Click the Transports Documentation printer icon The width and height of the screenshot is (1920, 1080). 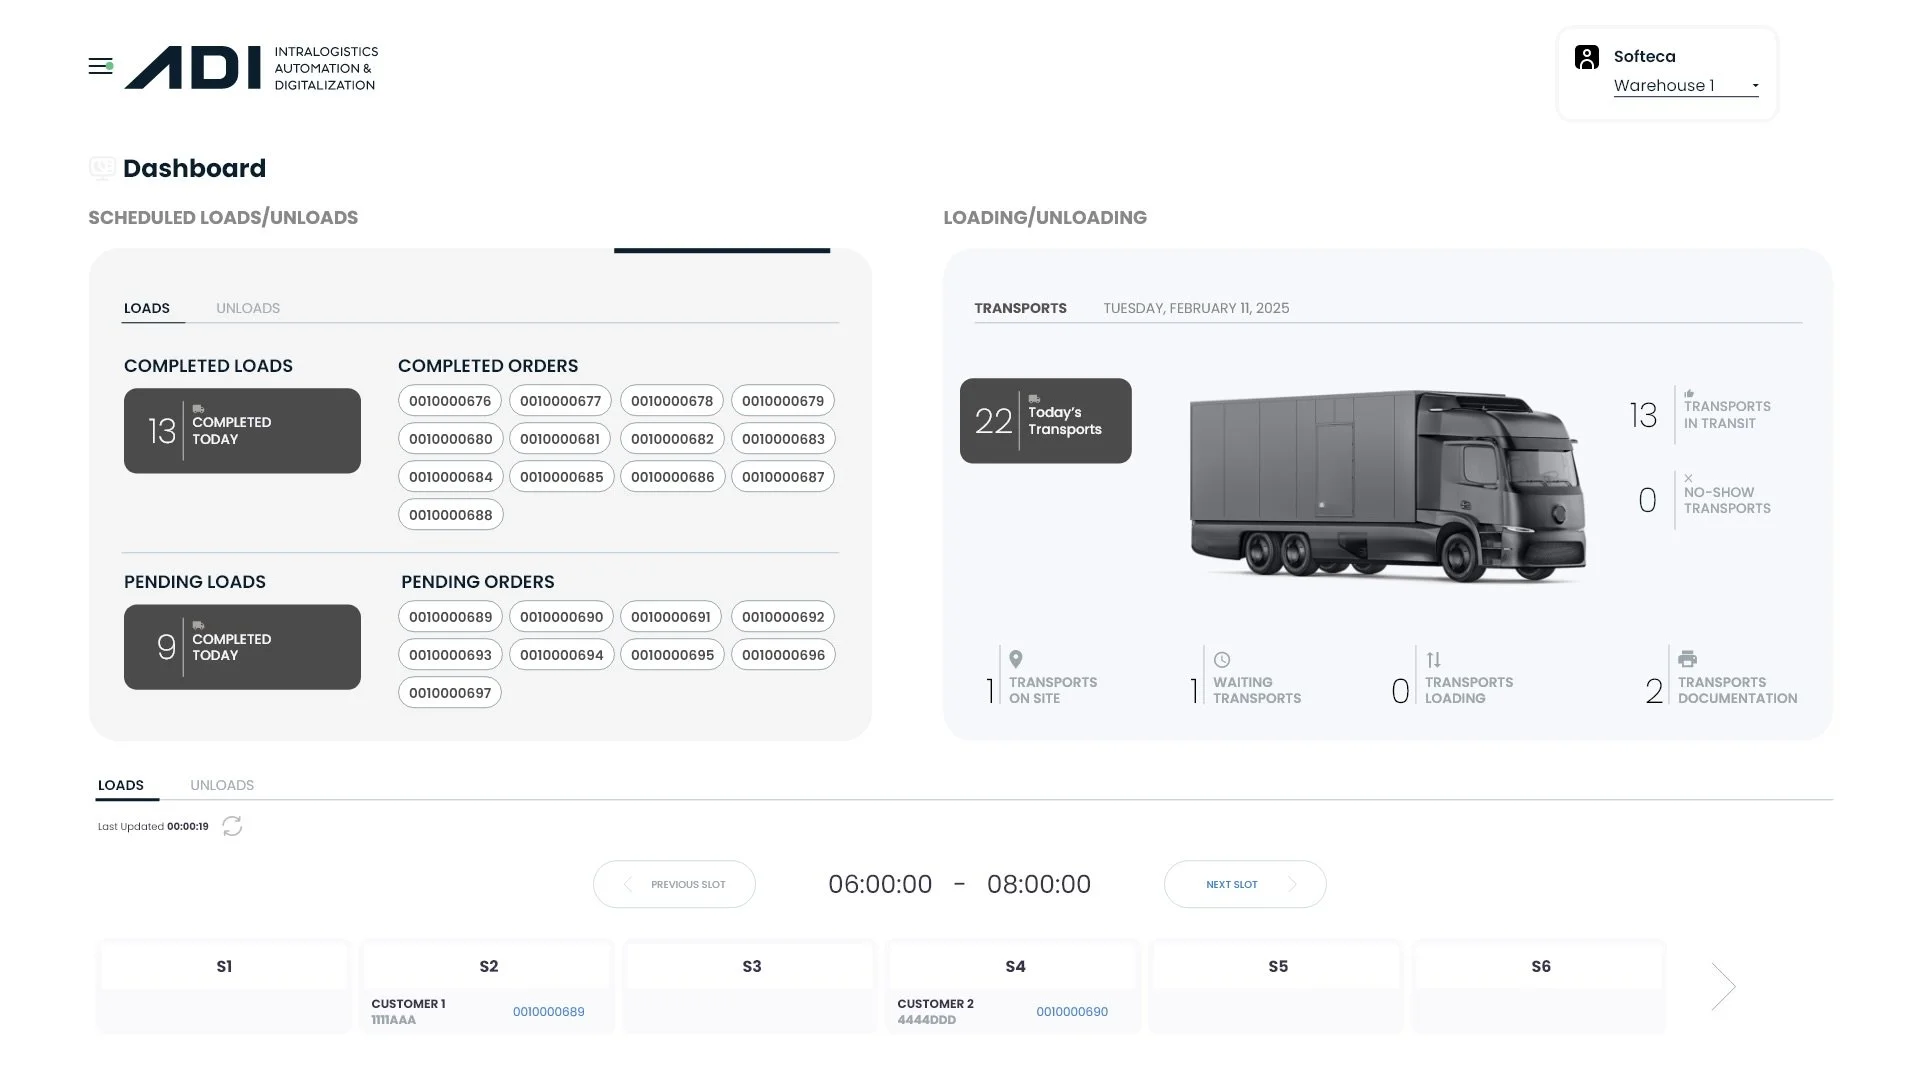1688,659
